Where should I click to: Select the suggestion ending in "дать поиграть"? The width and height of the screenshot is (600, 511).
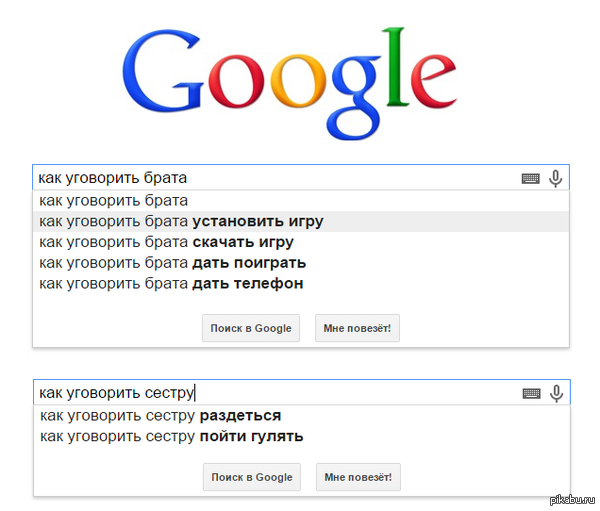172,263
